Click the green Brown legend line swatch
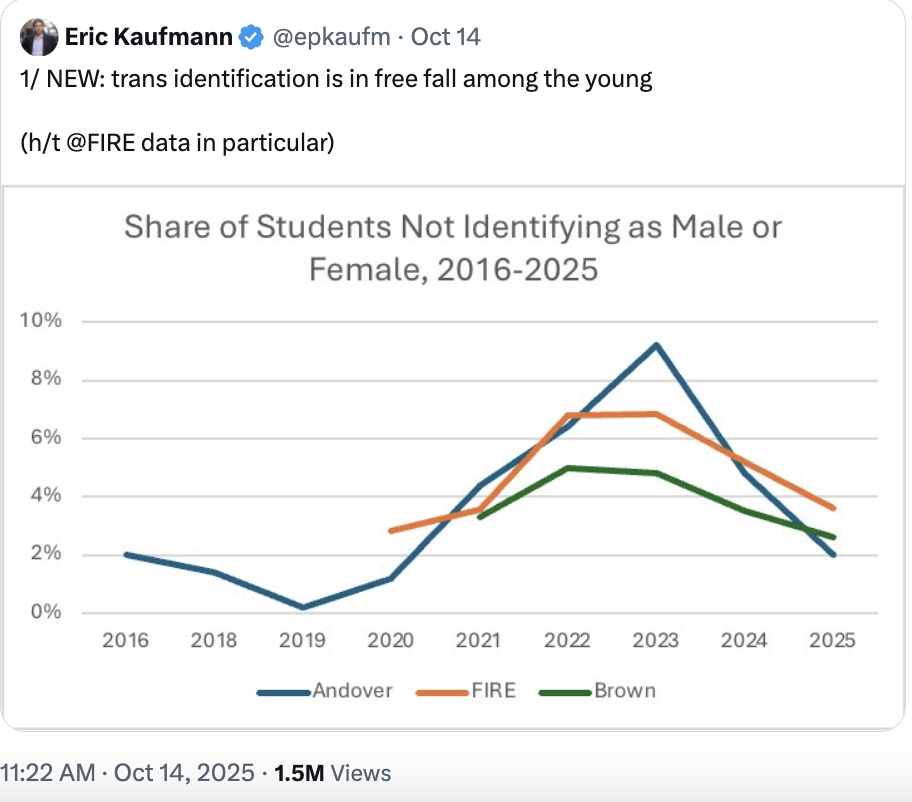 coord(565,691)
